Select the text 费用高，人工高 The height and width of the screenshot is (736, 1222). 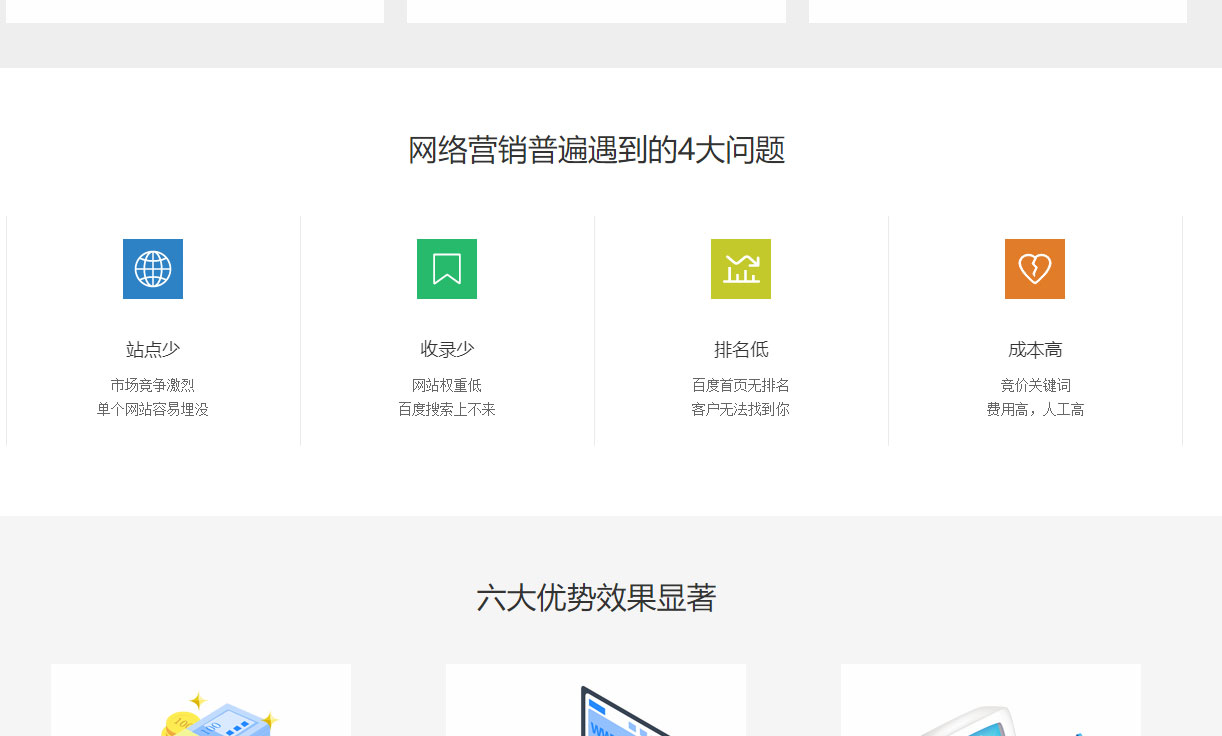click(x=1035, y=409)
